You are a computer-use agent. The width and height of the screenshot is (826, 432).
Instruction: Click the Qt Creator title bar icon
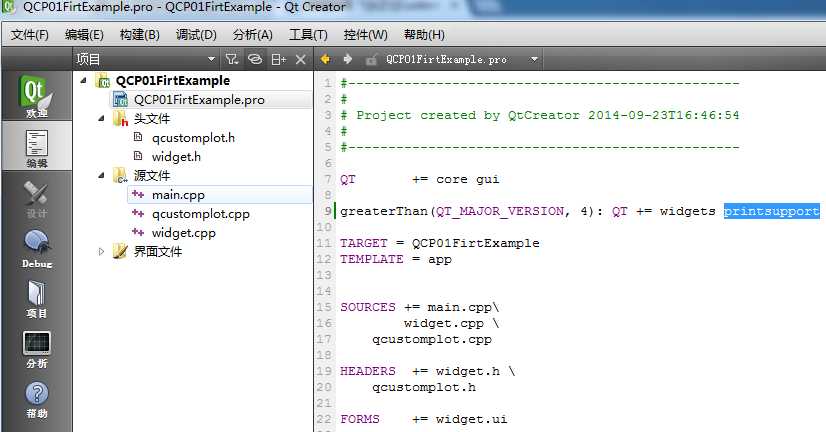point(8,7)
